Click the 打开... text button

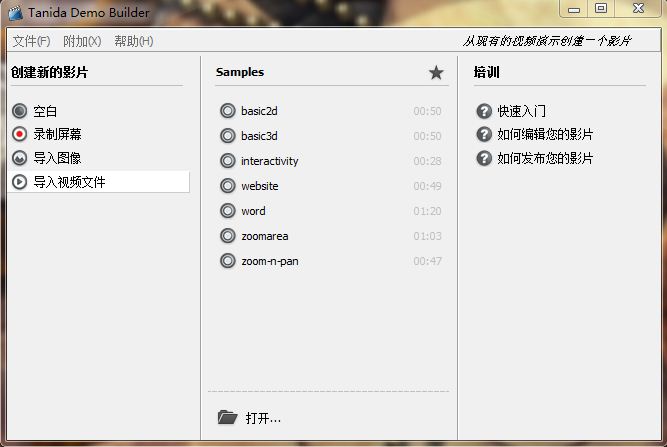pos(263,418)
